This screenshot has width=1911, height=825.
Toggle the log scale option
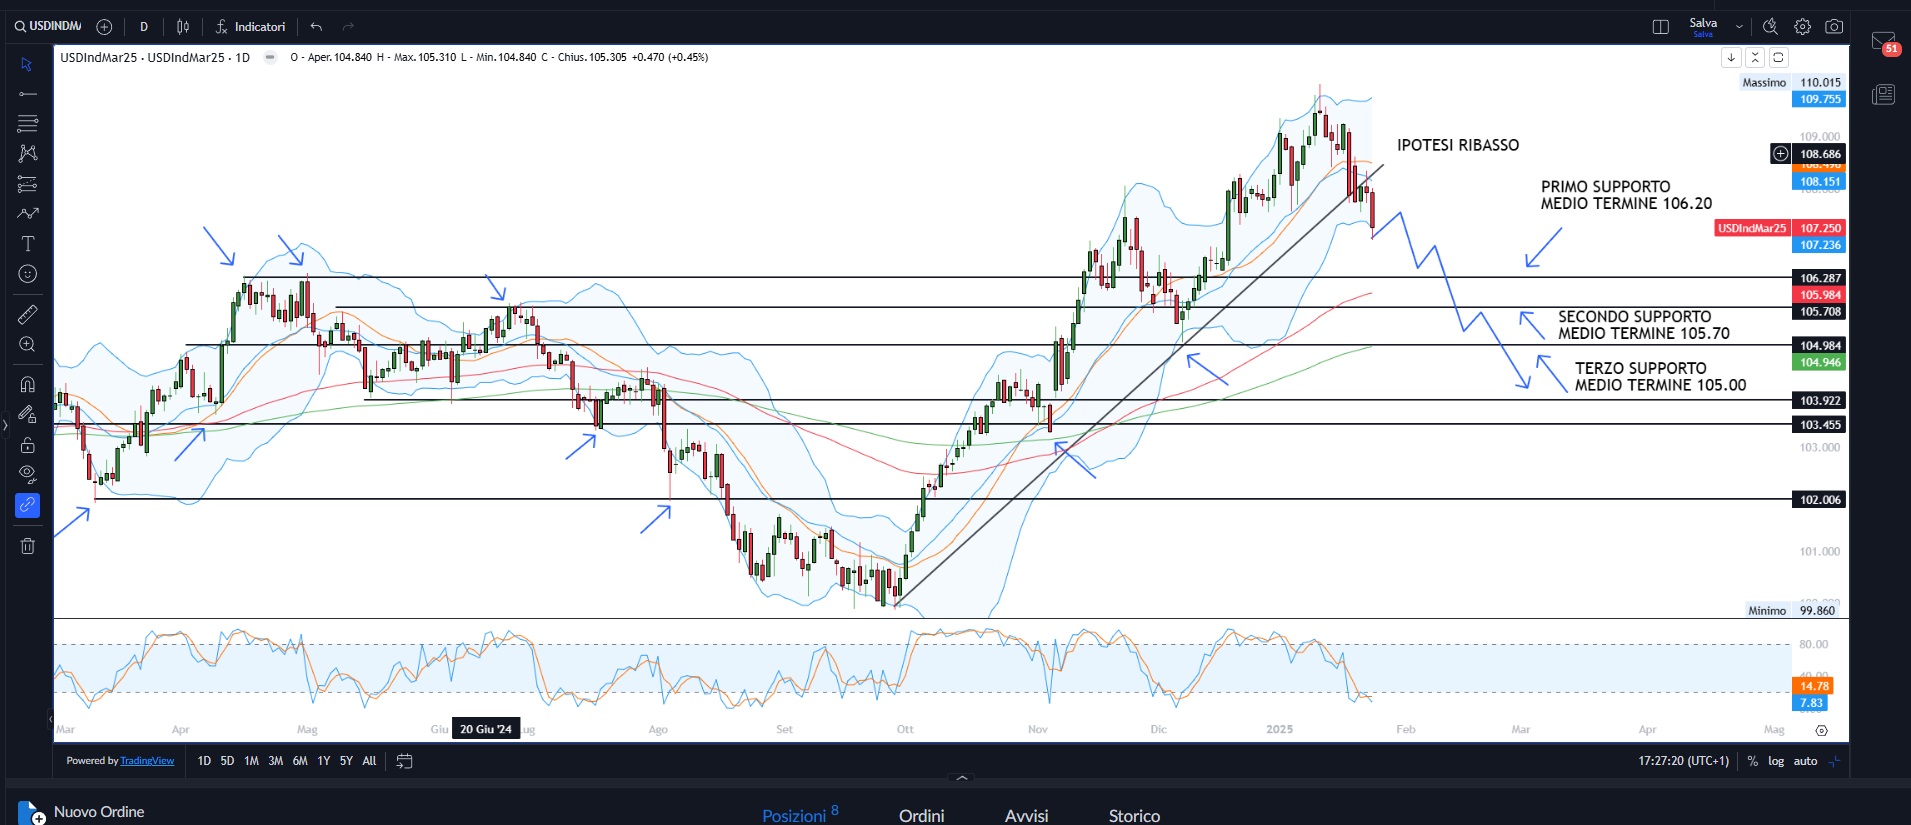pos(1776,761)
